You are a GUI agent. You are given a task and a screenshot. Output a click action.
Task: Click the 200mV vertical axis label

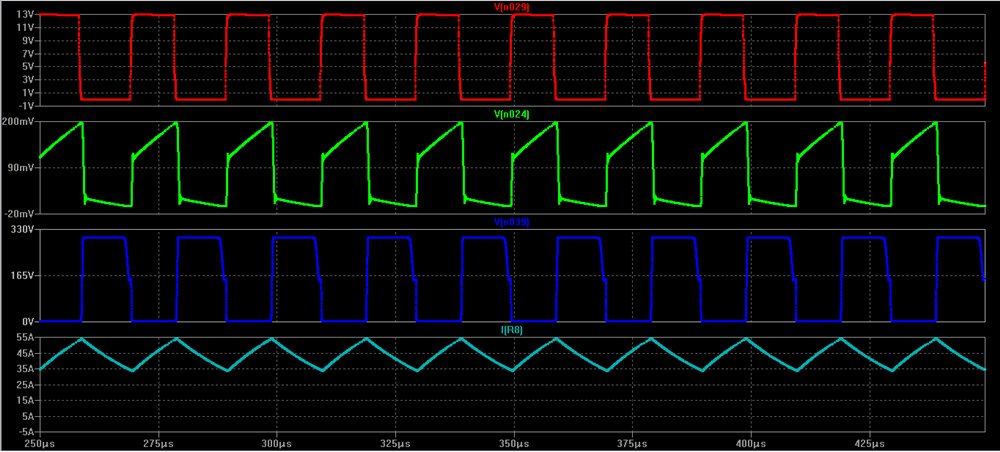pos(19,122)
